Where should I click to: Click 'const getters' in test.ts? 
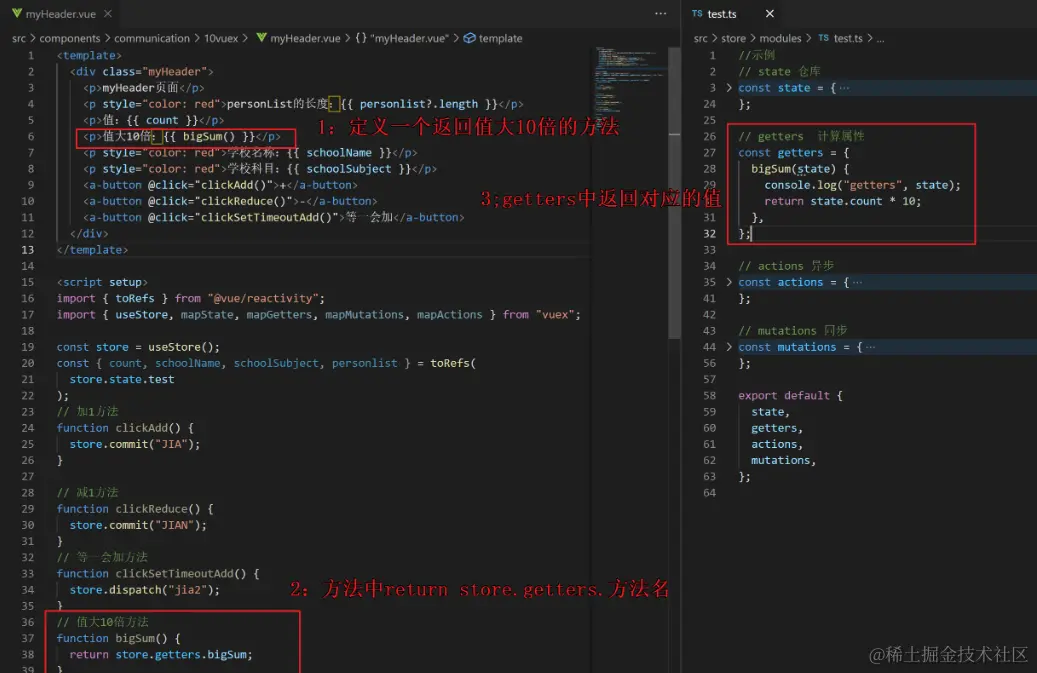click(x=780, y=152)
